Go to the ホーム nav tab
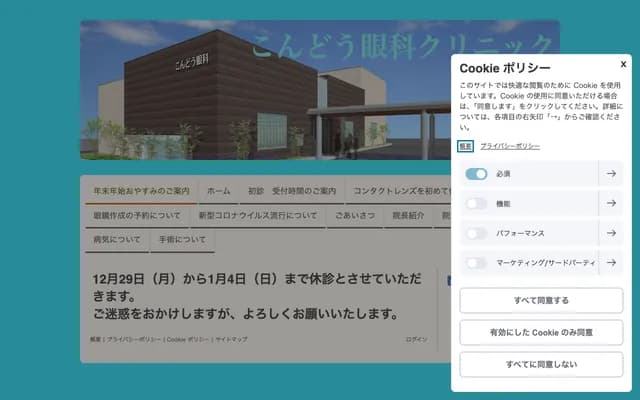The height and width of the screenshot is (400, 640). (x=218, y=191)
